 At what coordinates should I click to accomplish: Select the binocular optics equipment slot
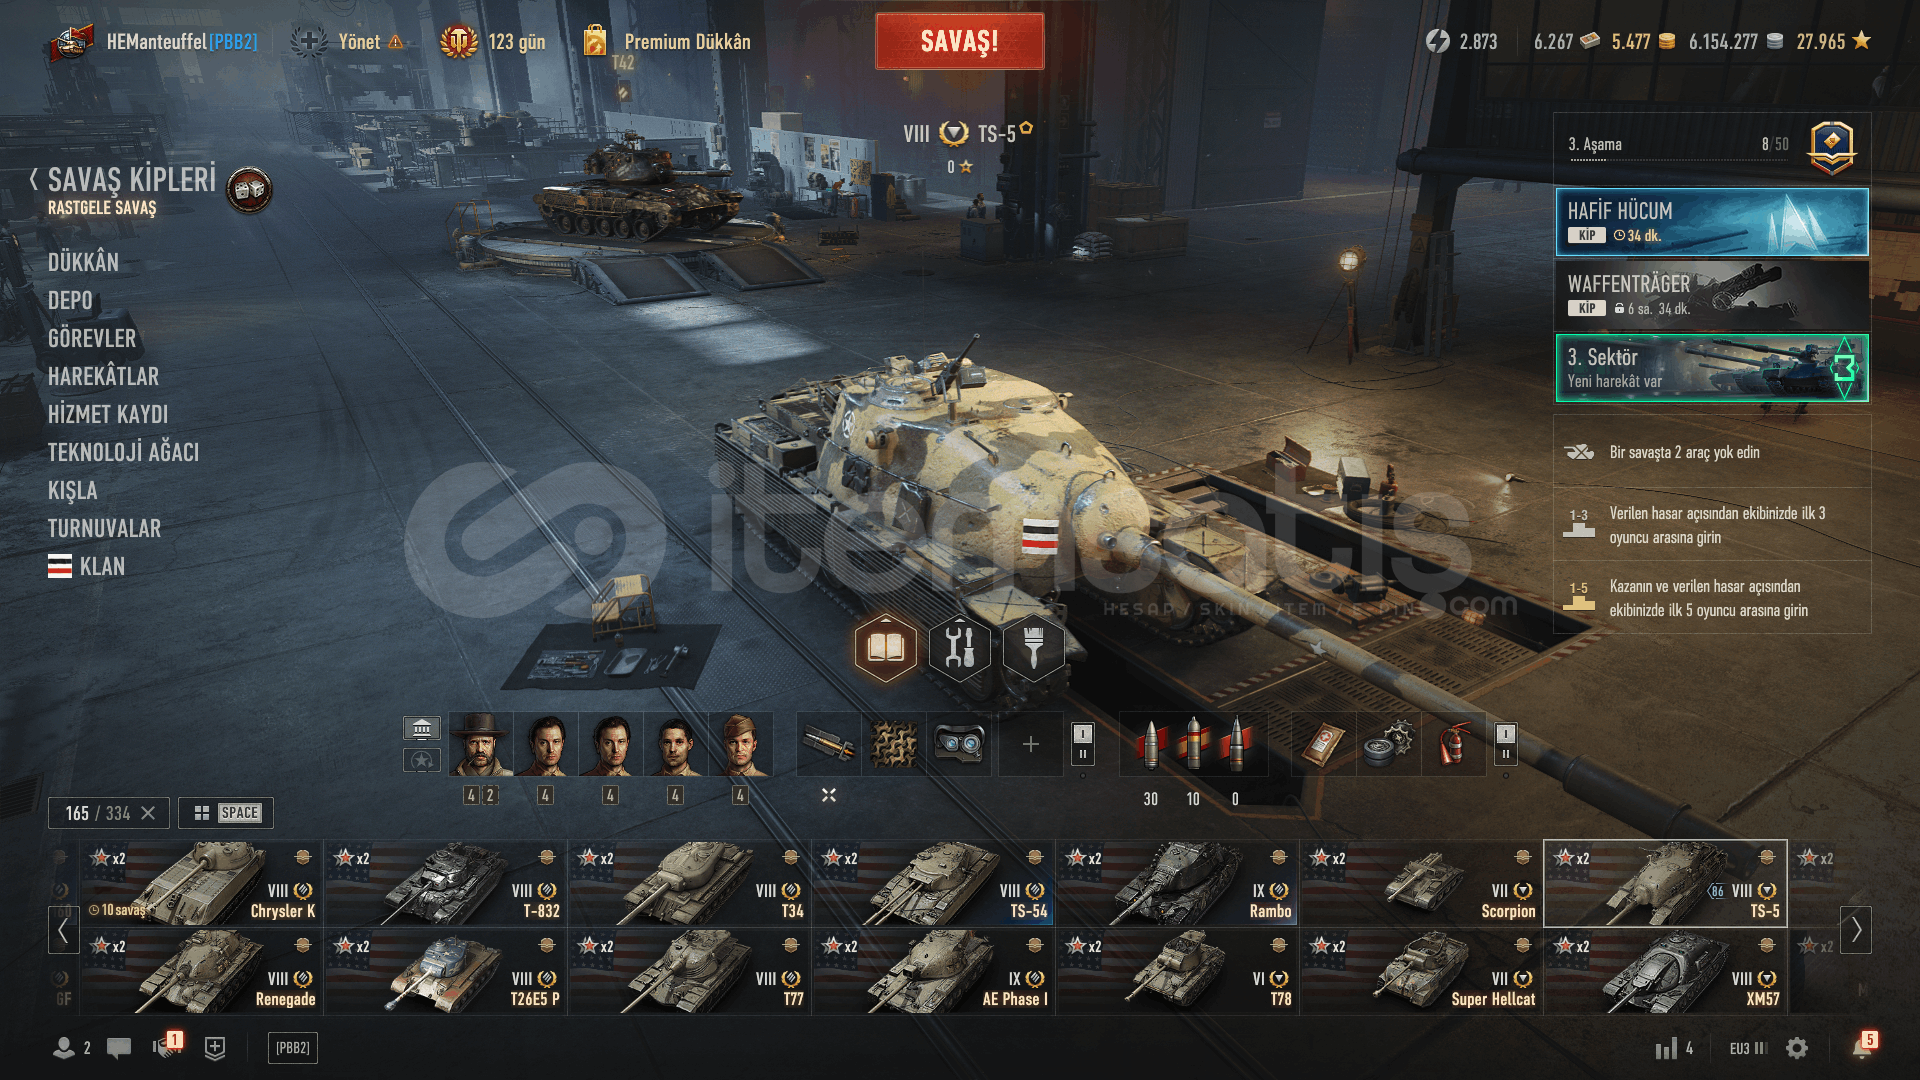958,744
